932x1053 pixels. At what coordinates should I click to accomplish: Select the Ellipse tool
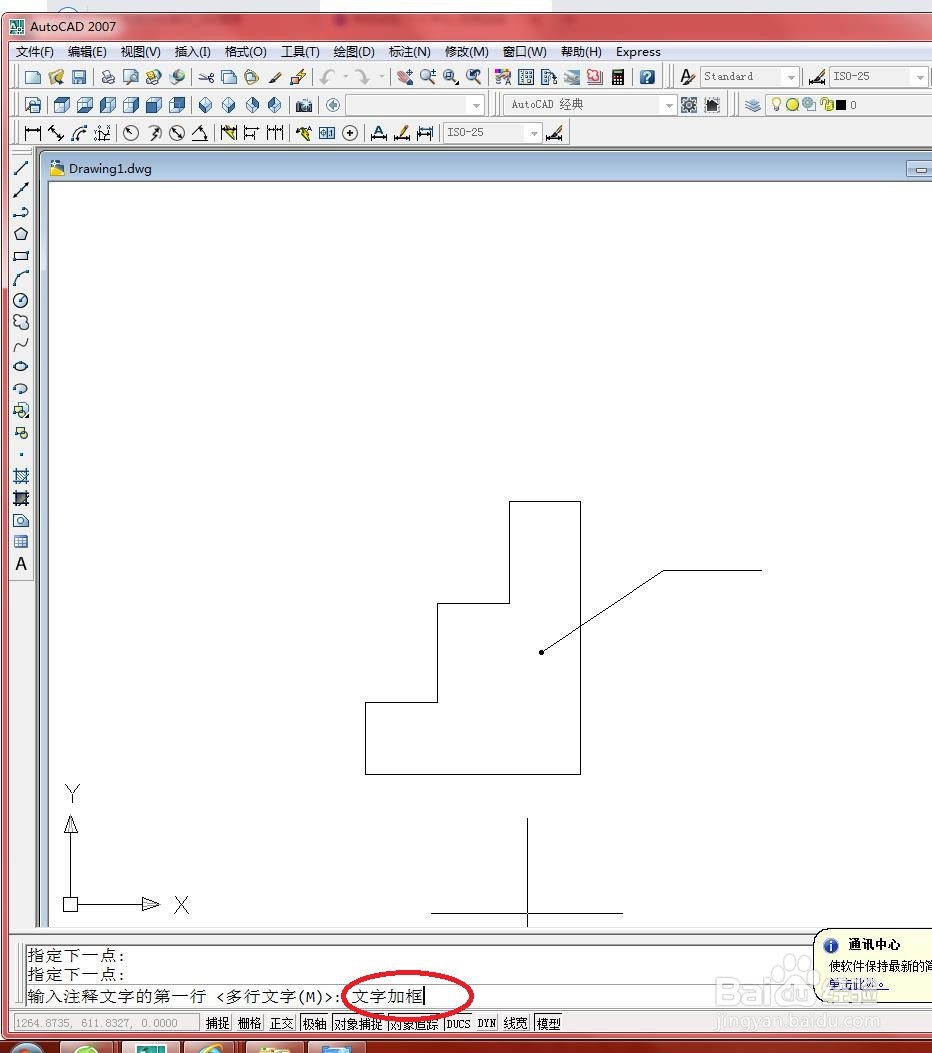coord(21,367)
